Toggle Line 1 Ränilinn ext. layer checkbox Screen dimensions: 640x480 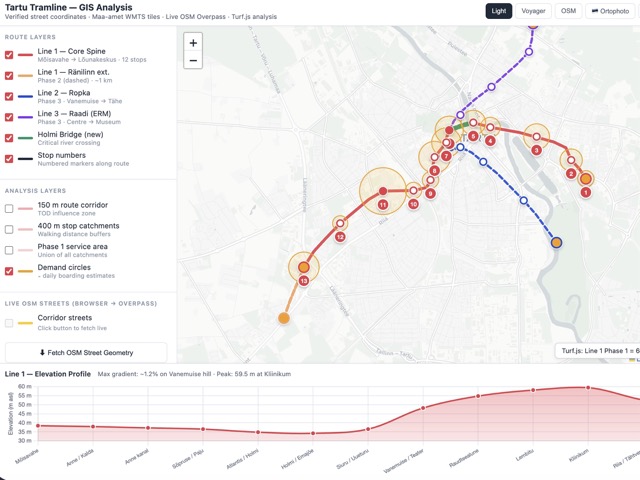pyautogui.click(x=9, y=76)
